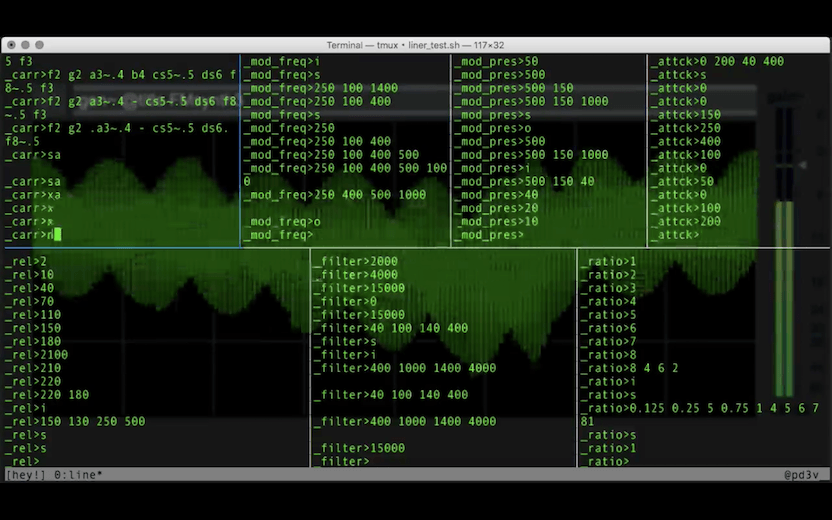Focus the _mod_pres> empty prompt line

[x=491, y=235]
